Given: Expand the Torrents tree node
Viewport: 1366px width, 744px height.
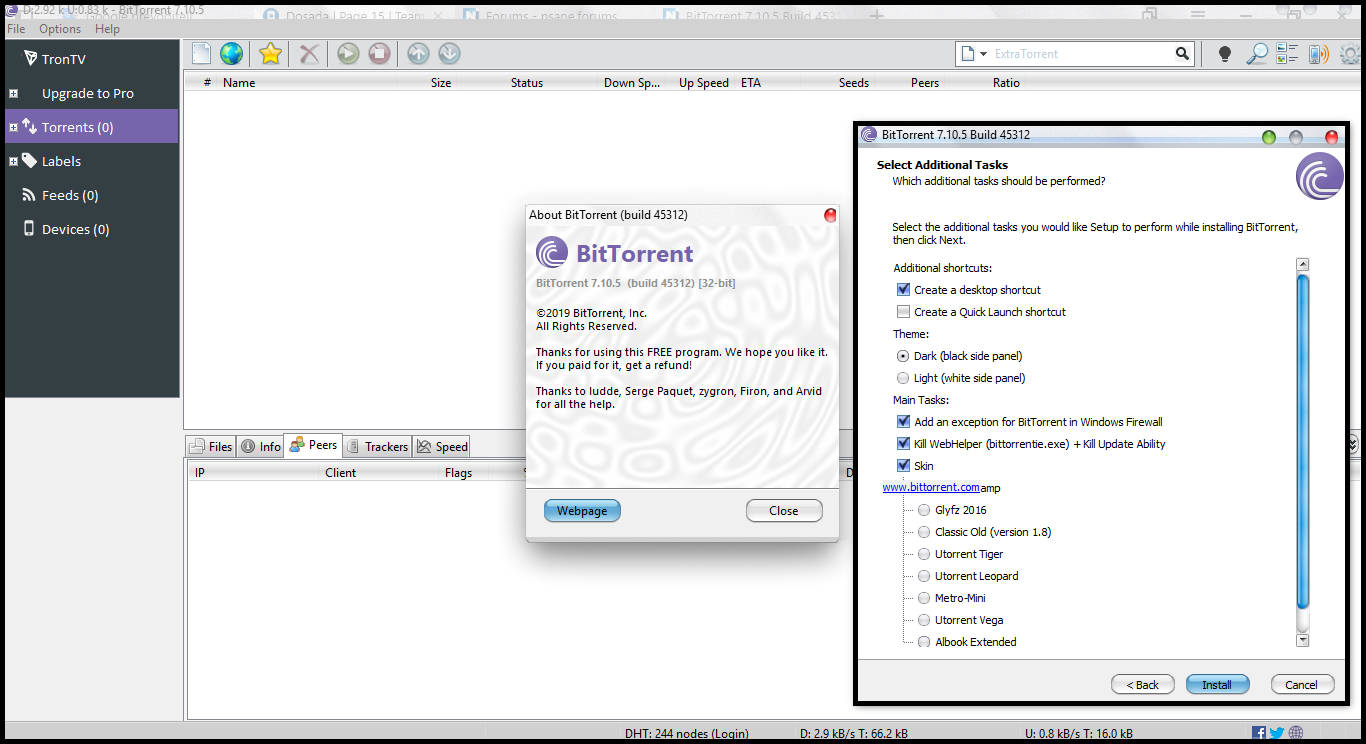Looking at the screenshot, I should tap(14, 127).
